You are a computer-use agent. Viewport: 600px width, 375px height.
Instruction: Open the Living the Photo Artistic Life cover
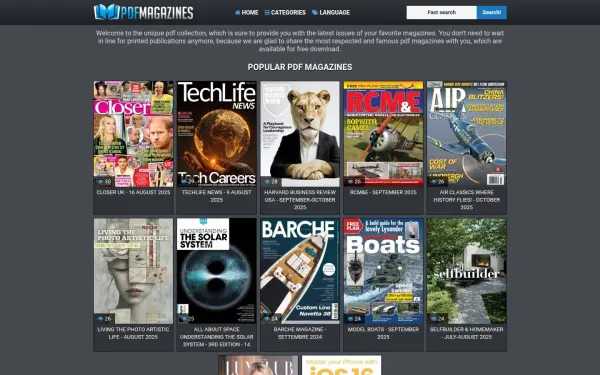[x=134, y=271]
